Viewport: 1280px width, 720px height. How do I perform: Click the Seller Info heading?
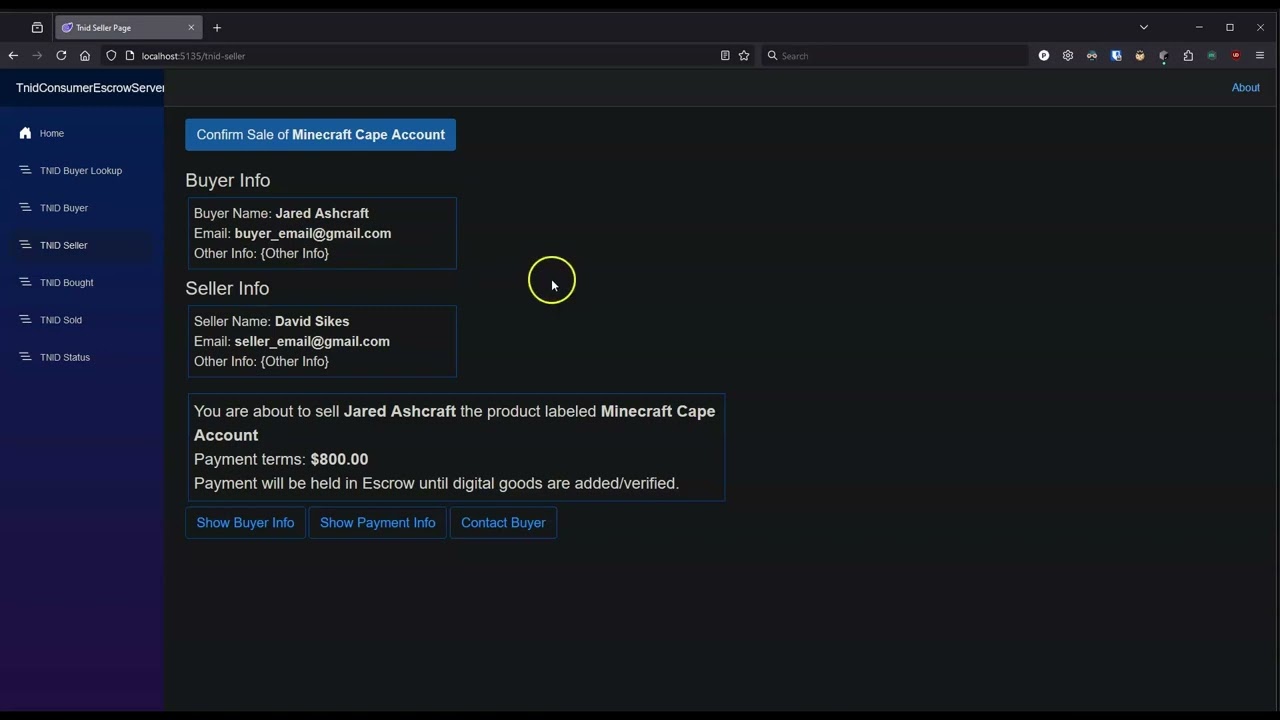click(227, 288)
